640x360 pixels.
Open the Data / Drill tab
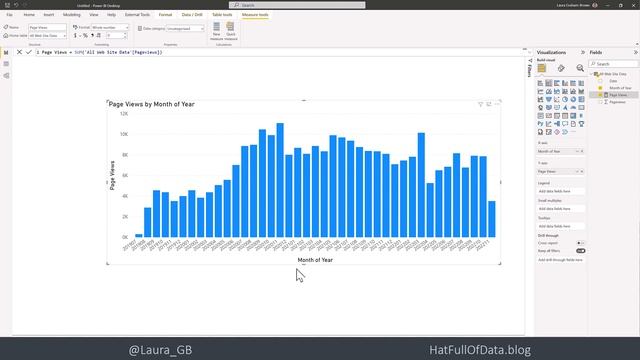click(x=192, y=15)
